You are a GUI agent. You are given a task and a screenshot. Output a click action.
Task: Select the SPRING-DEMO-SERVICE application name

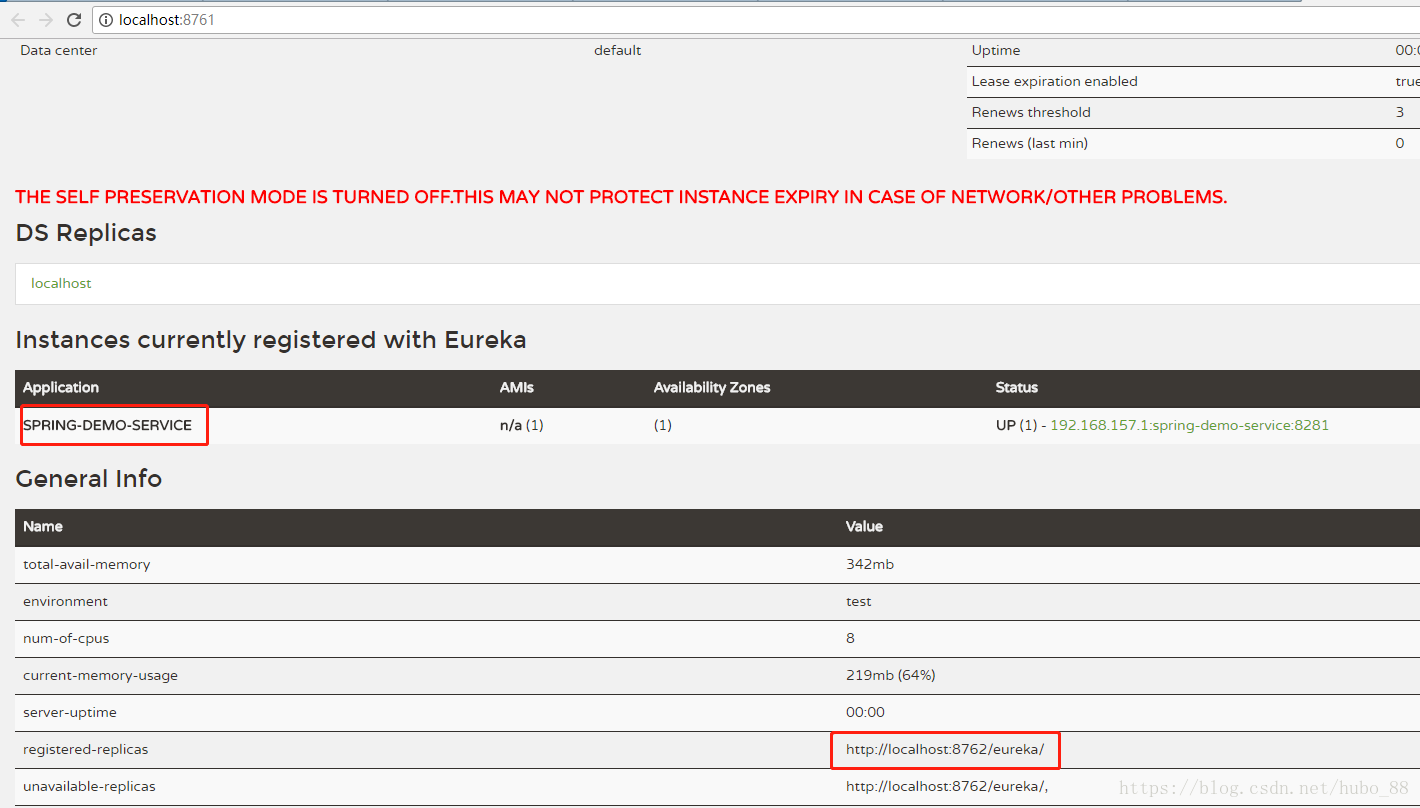107,425
